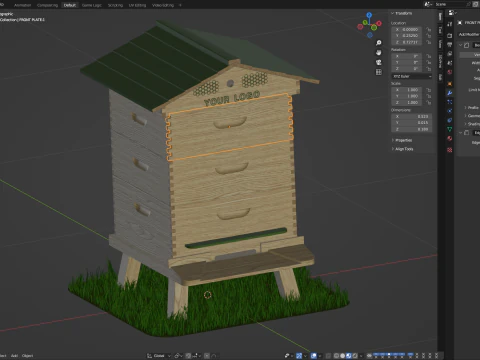Switch to the Game Logic workspace tab
The width and height of the screenshot is (480, 360).
click(92, 5)
